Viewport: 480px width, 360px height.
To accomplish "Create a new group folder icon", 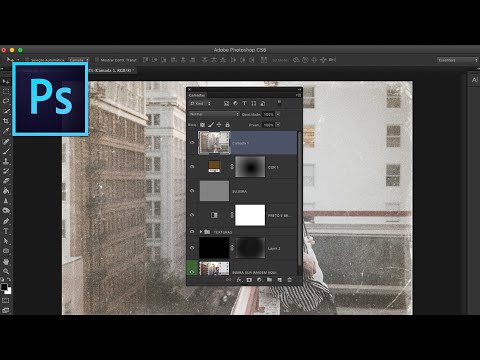I will 269,280.
